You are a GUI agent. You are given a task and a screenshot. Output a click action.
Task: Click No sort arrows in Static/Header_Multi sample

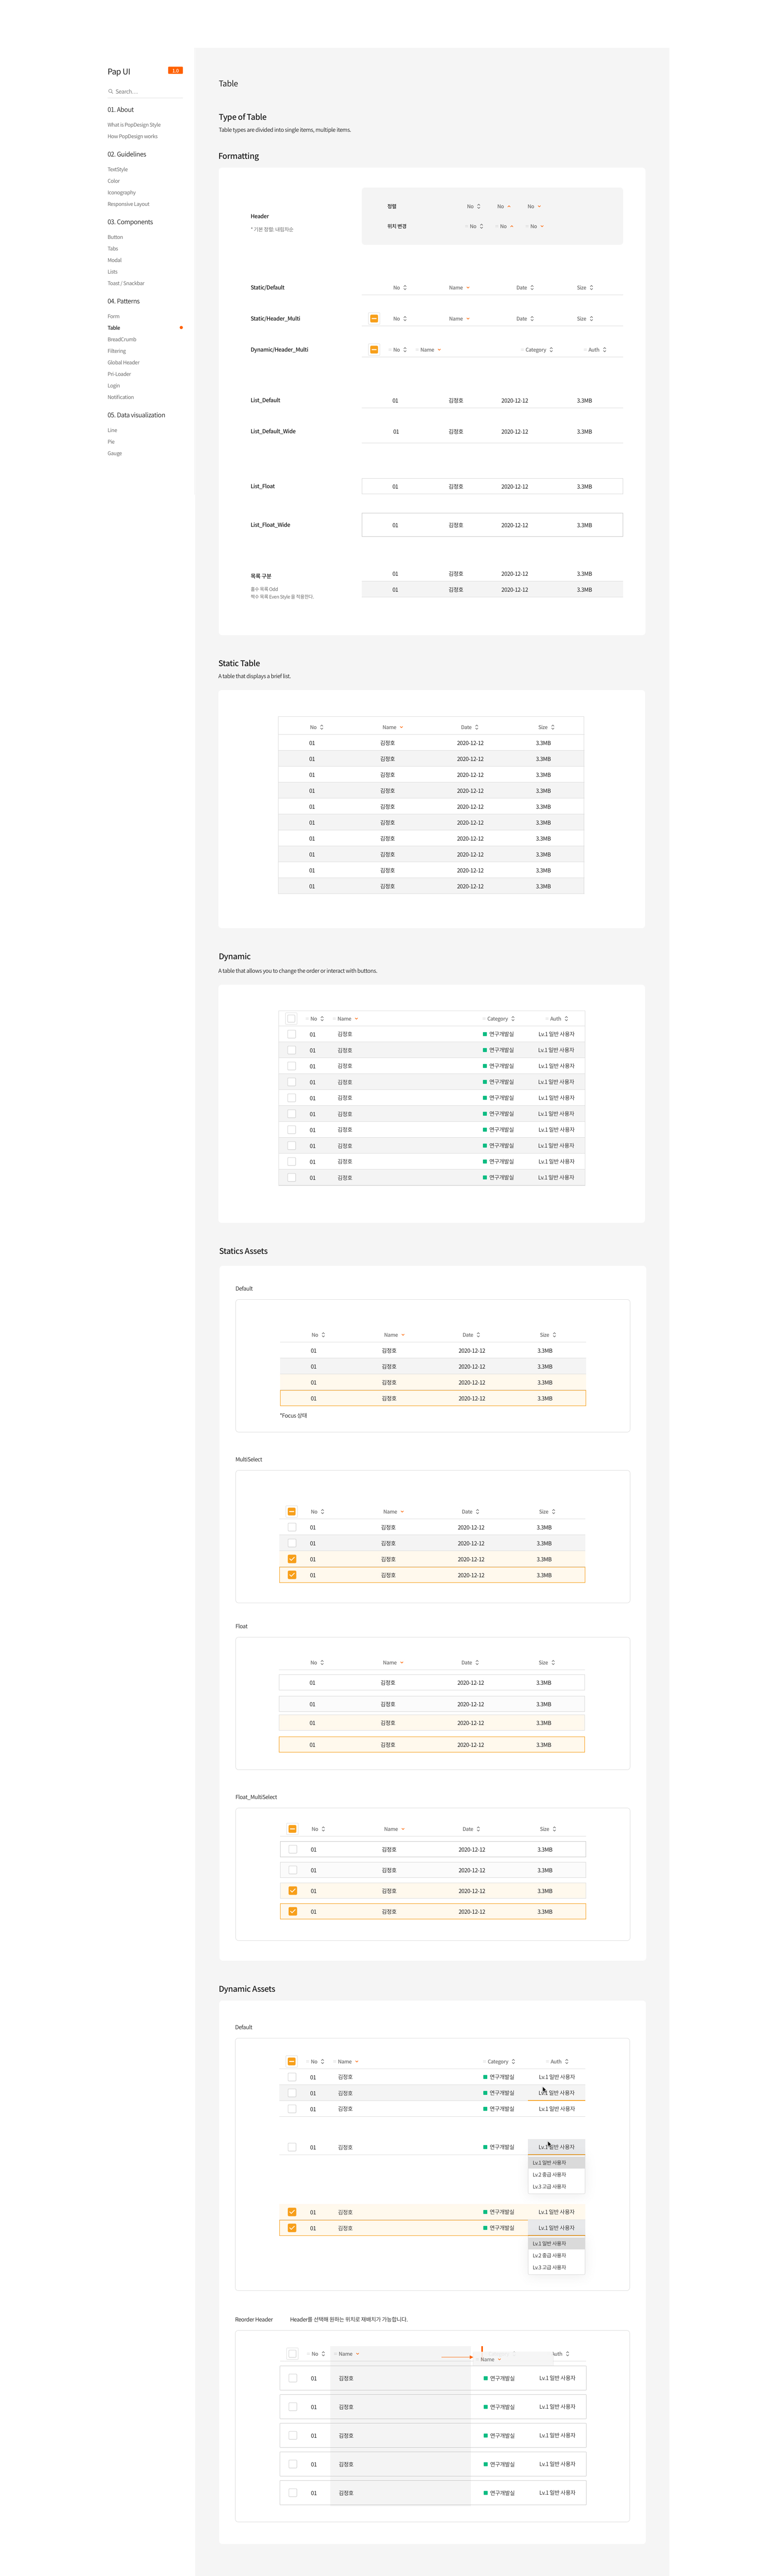click(x=405, y=318)
